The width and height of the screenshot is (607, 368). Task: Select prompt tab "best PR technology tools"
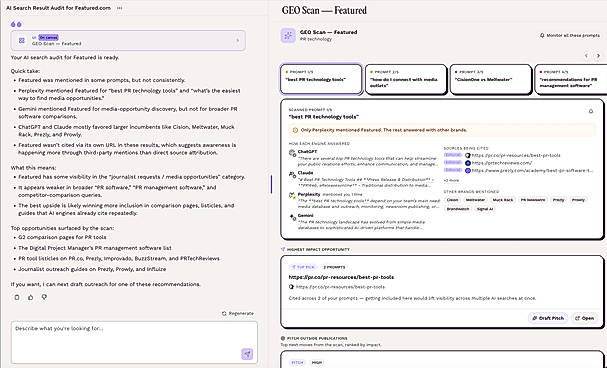[321, 79]
